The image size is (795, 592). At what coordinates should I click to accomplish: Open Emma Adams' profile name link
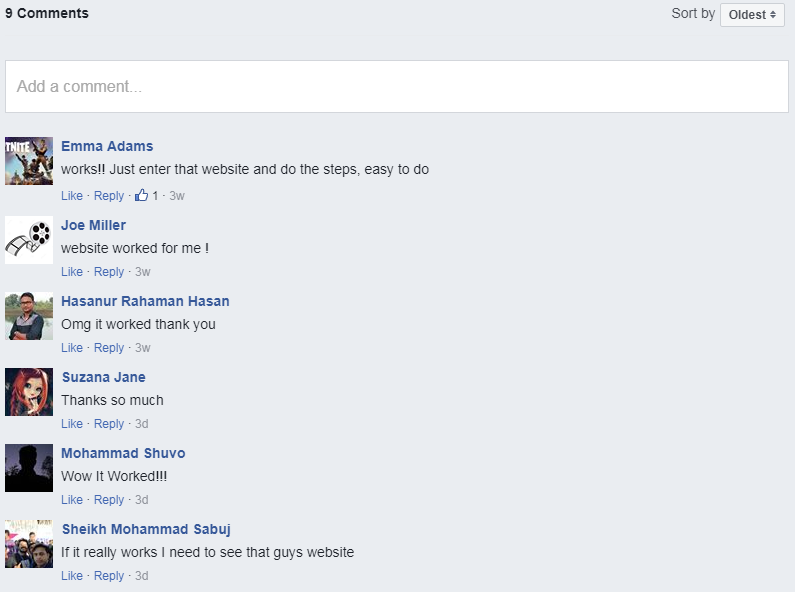(x=107, y=146)
